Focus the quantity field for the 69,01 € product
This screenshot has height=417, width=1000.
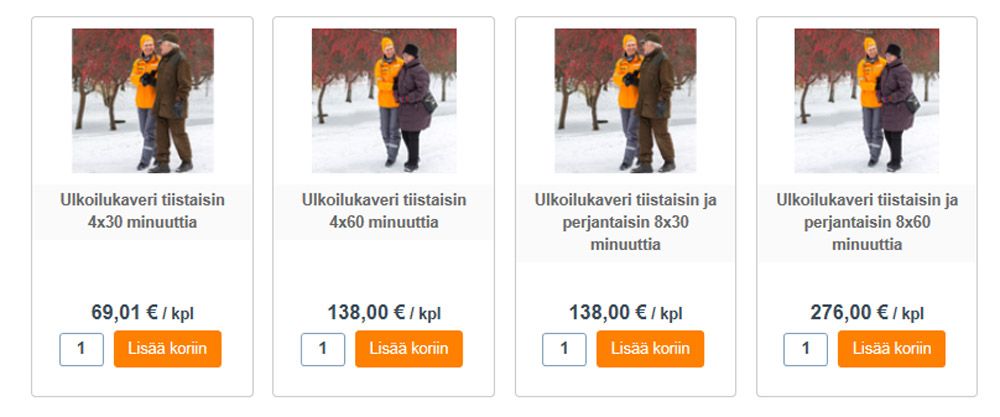(82, 349)
